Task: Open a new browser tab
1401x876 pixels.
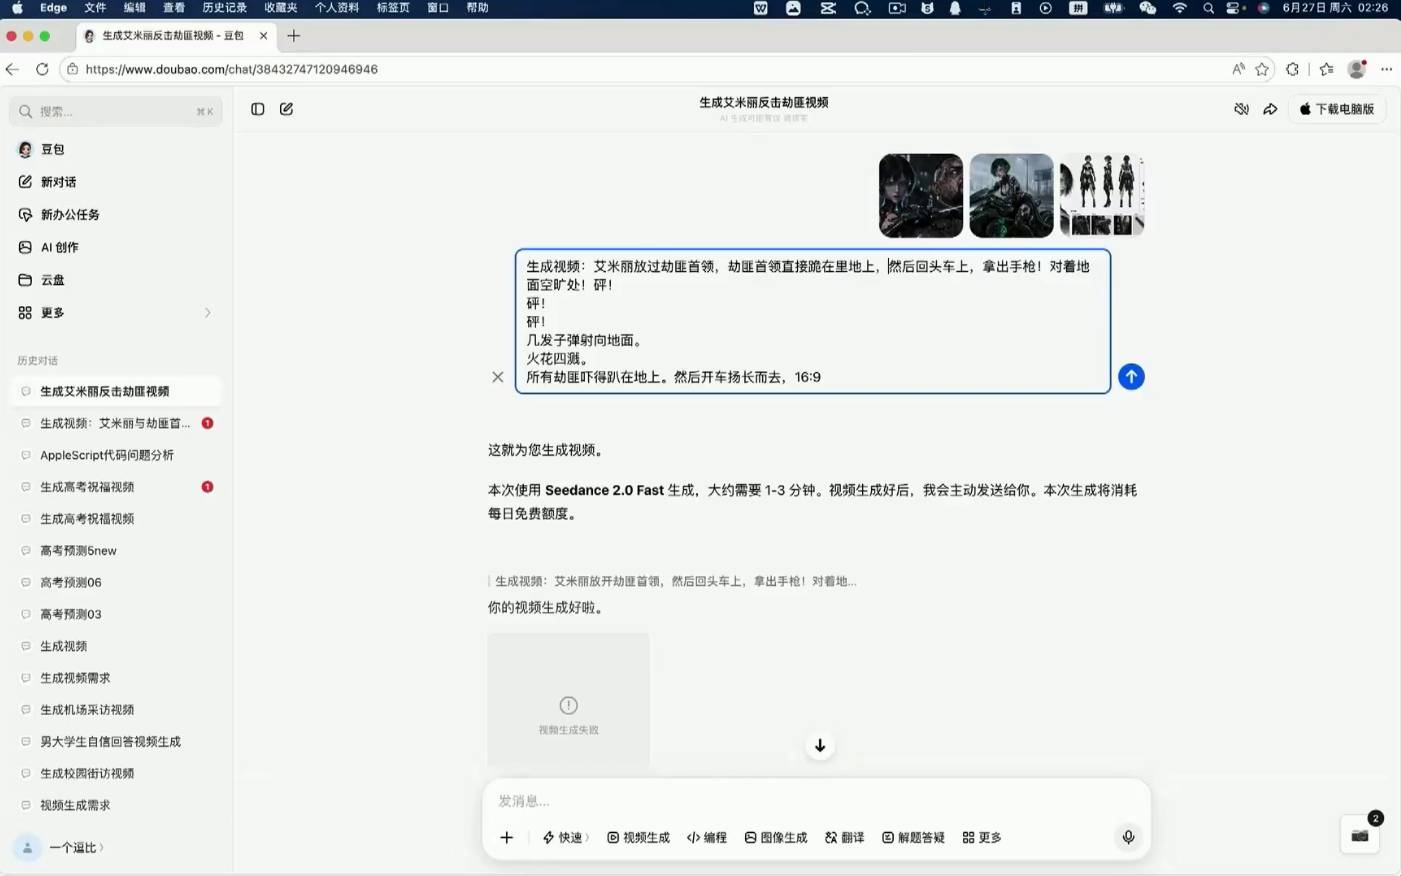Action: 293,35
